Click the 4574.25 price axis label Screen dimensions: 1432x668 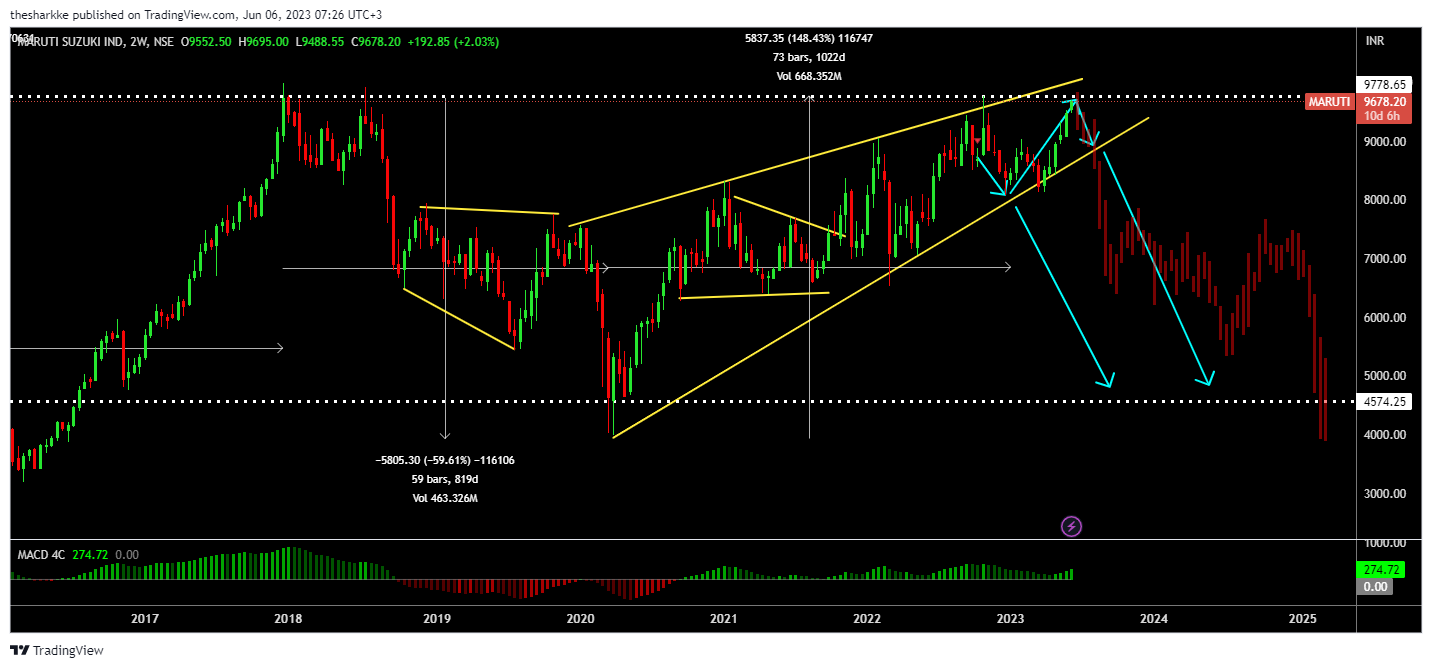(x=1384, y=402)
